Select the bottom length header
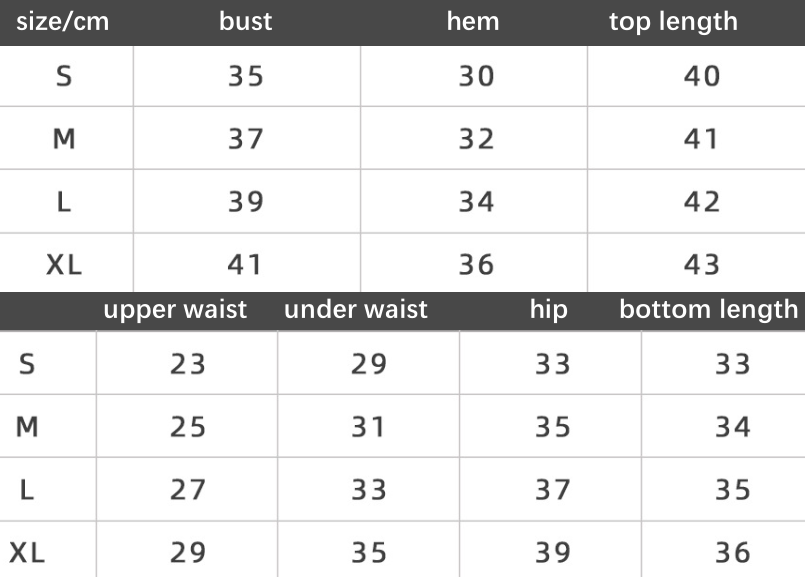Image resolution: width=805 pixels, height=577 pixels. pos(708,310)
